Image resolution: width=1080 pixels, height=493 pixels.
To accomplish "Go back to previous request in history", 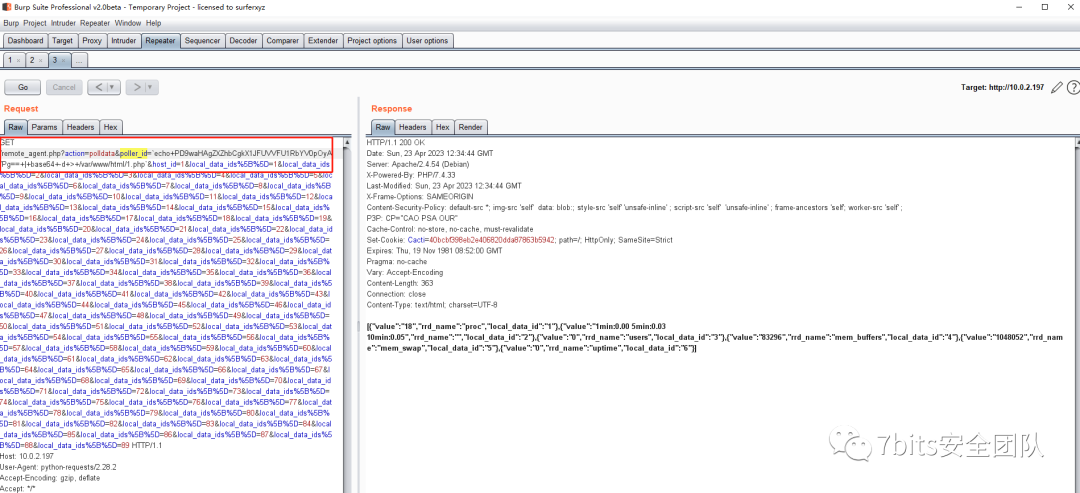I will coord(98,87).
